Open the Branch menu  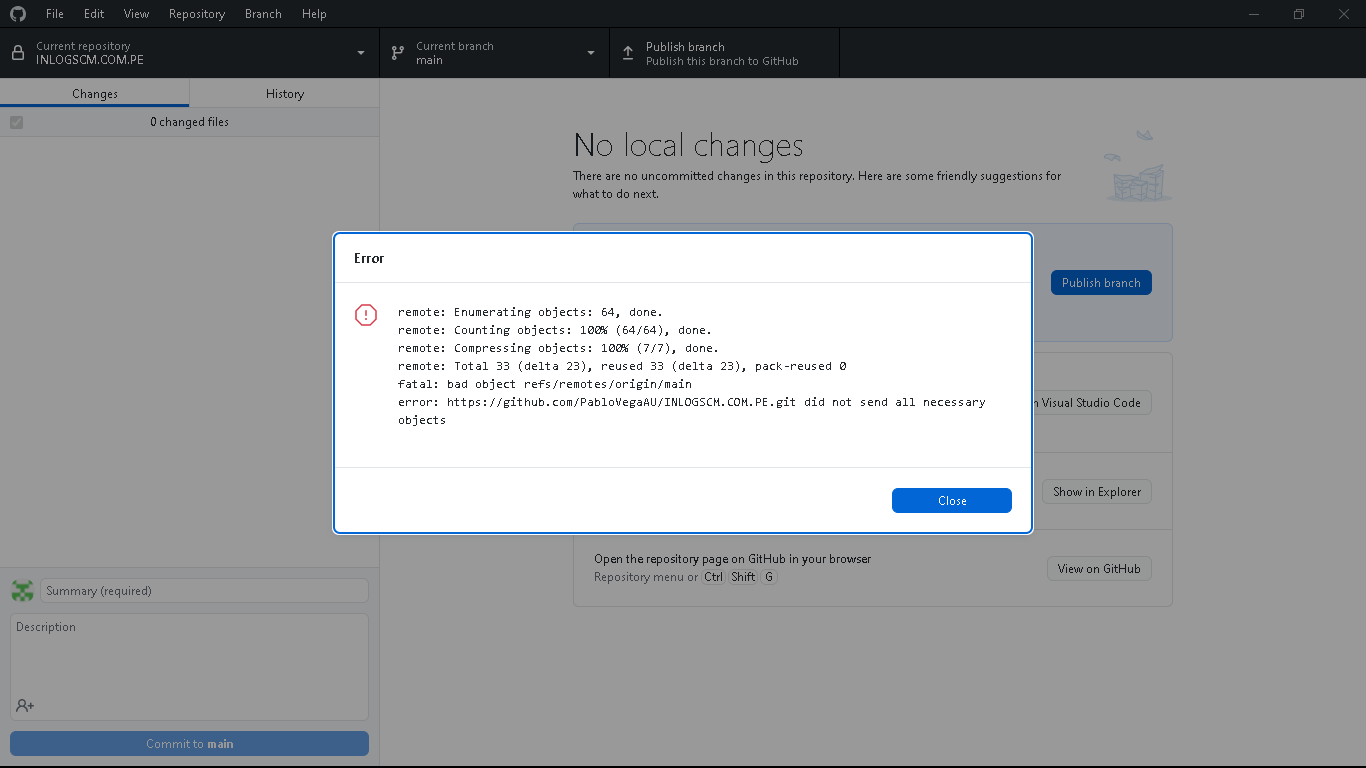pos(263,14)
